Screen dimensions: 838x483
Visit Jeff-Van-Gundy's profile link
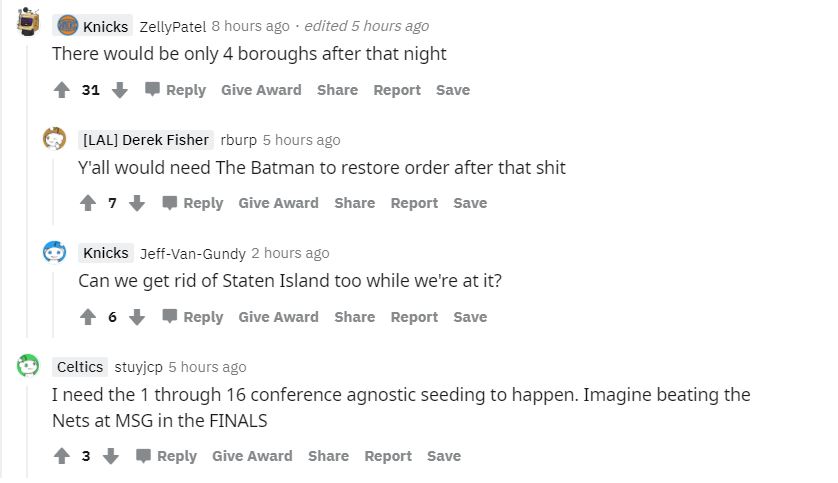(192, 253)
